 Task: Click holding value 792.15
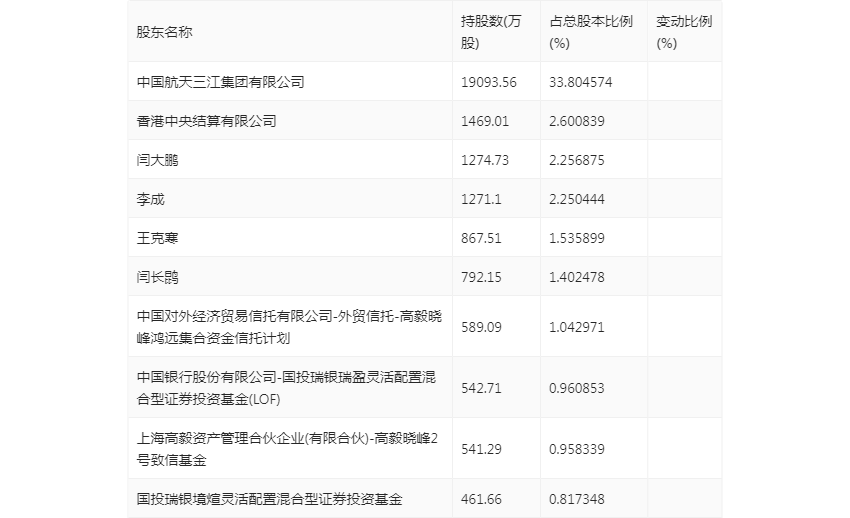coord(481,277)
